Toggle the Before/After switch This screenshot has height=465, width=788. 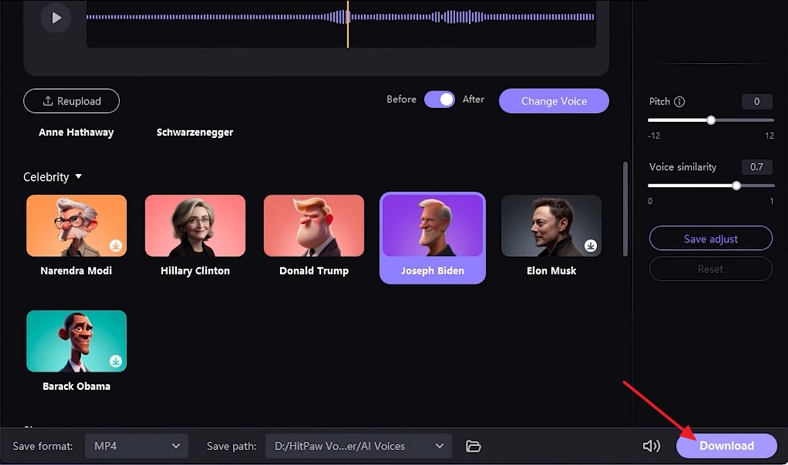(x=439, y=100)
